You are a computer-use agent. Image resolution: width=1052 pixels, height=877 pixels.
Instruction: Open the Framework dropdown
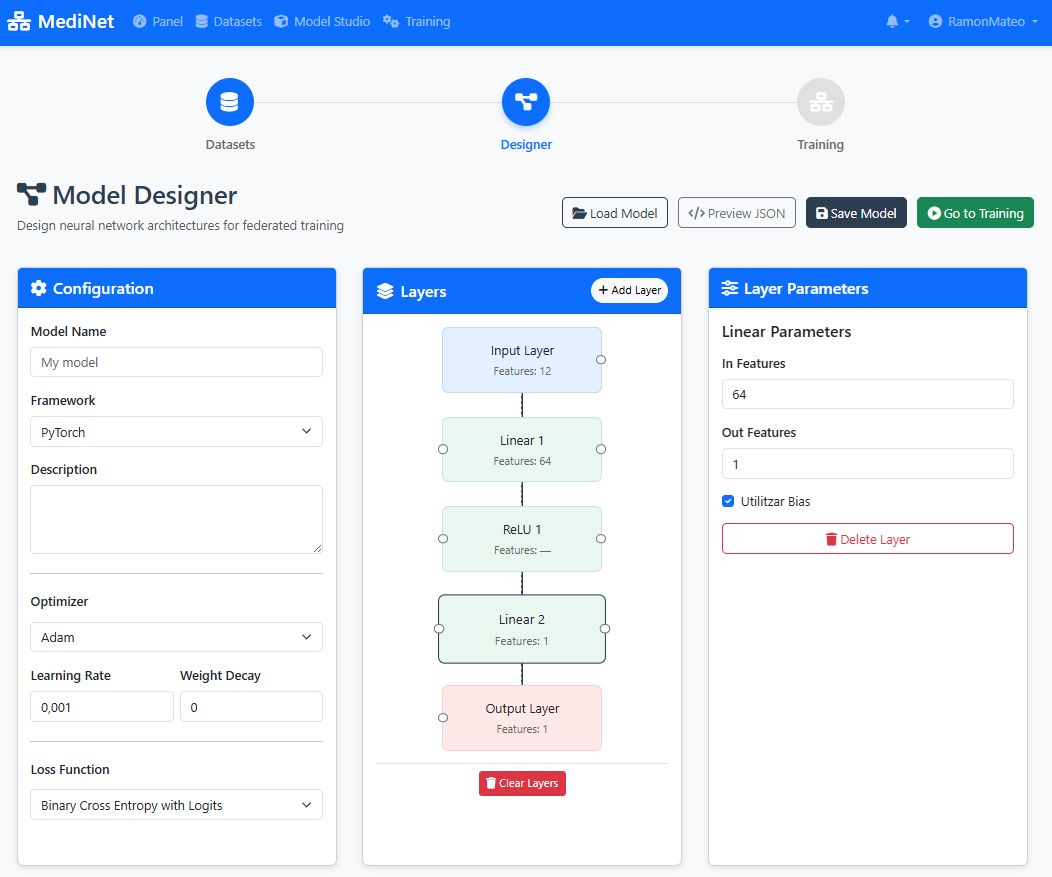click(x=176, y=431)
